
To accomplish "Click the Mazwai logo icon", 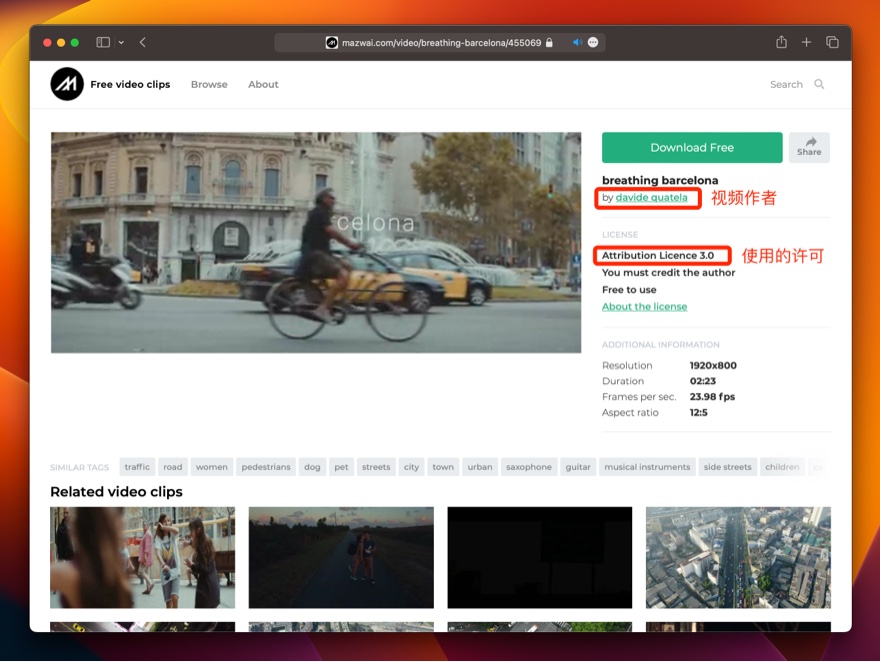I will point(67,84).
